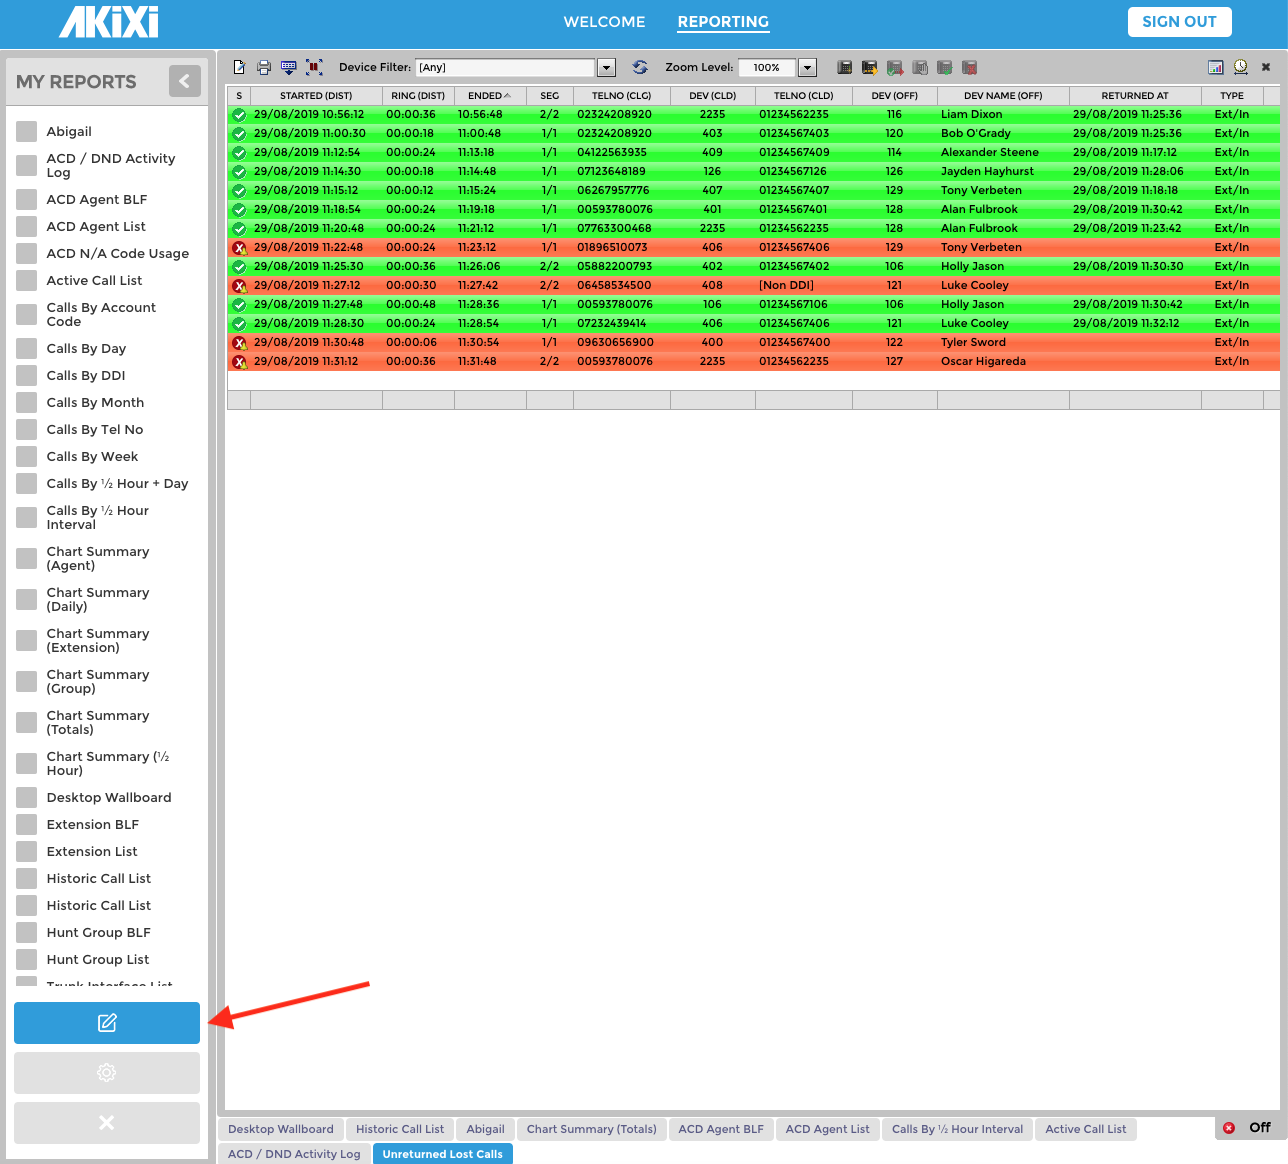Collapse the My Reports sidebar
The width and height of the screenshot is (1288, 1164).
point(185,81)
